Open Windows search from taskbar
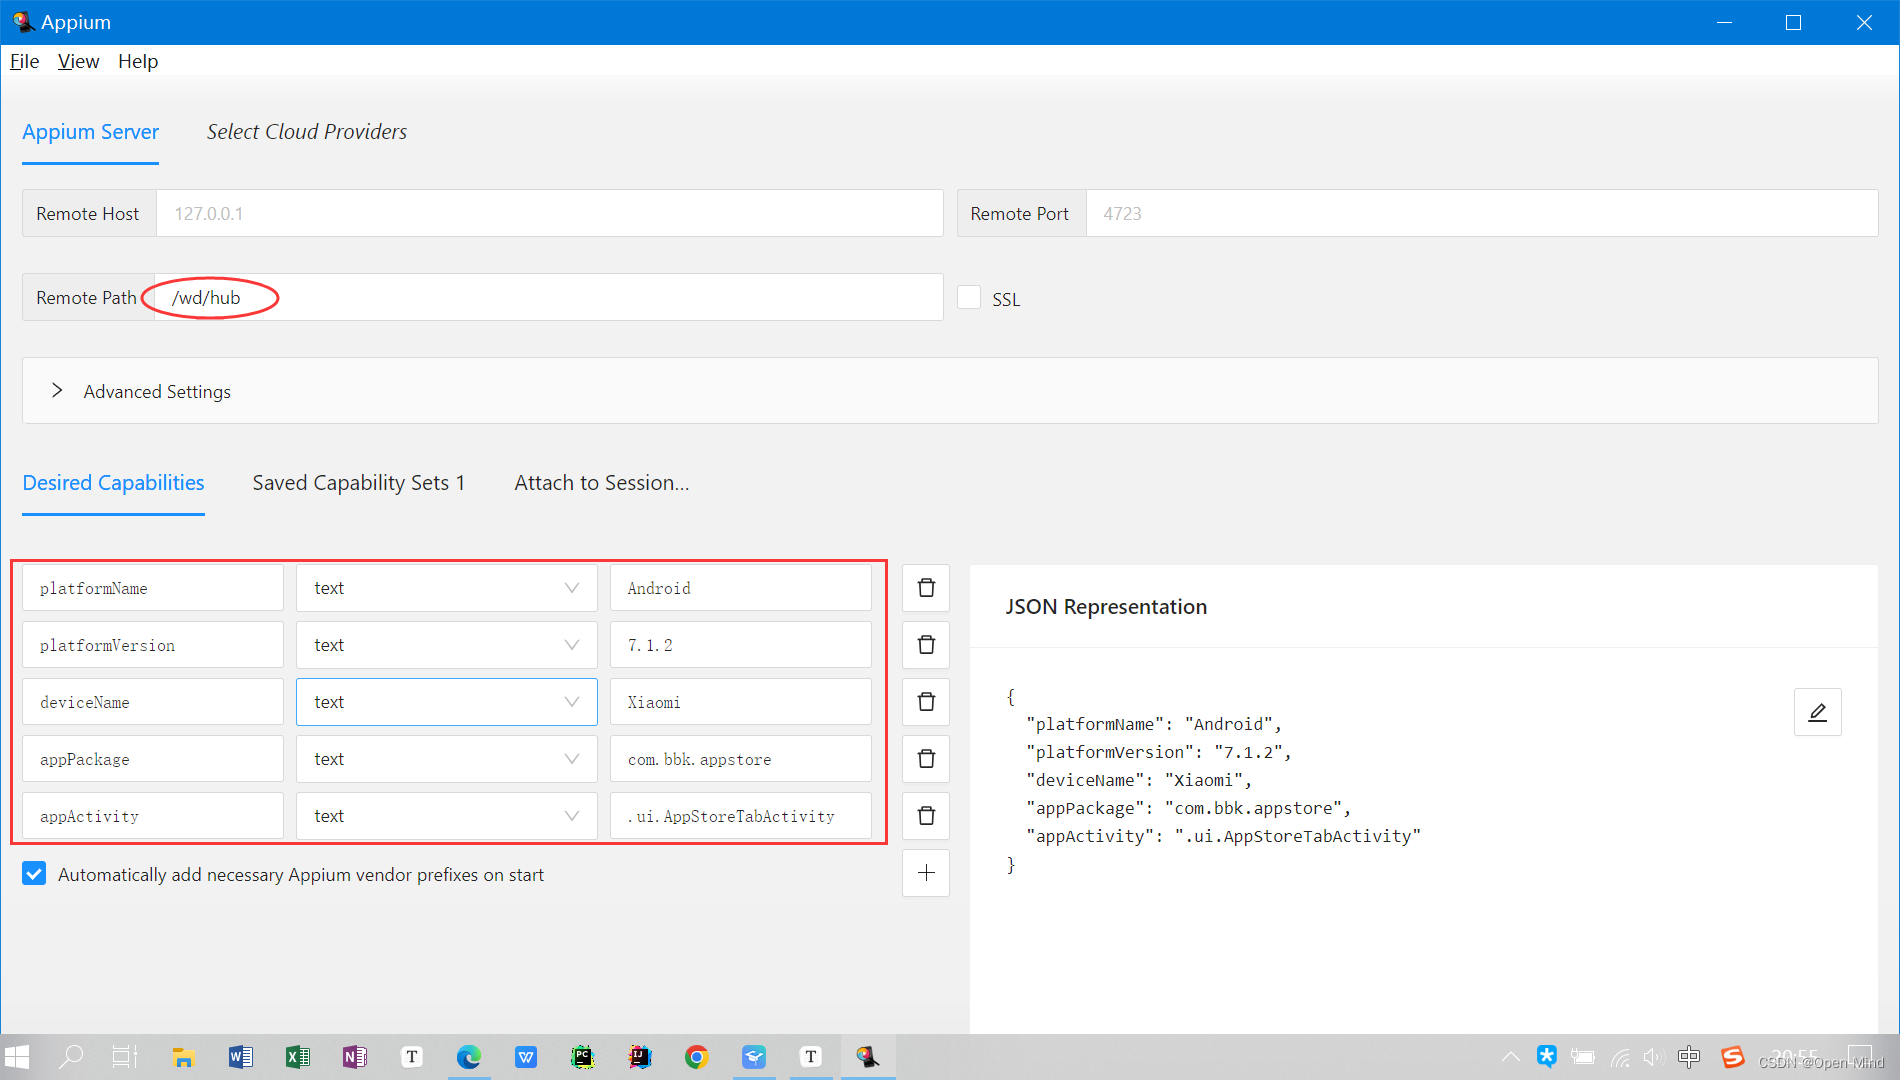 coord(71,1057)
